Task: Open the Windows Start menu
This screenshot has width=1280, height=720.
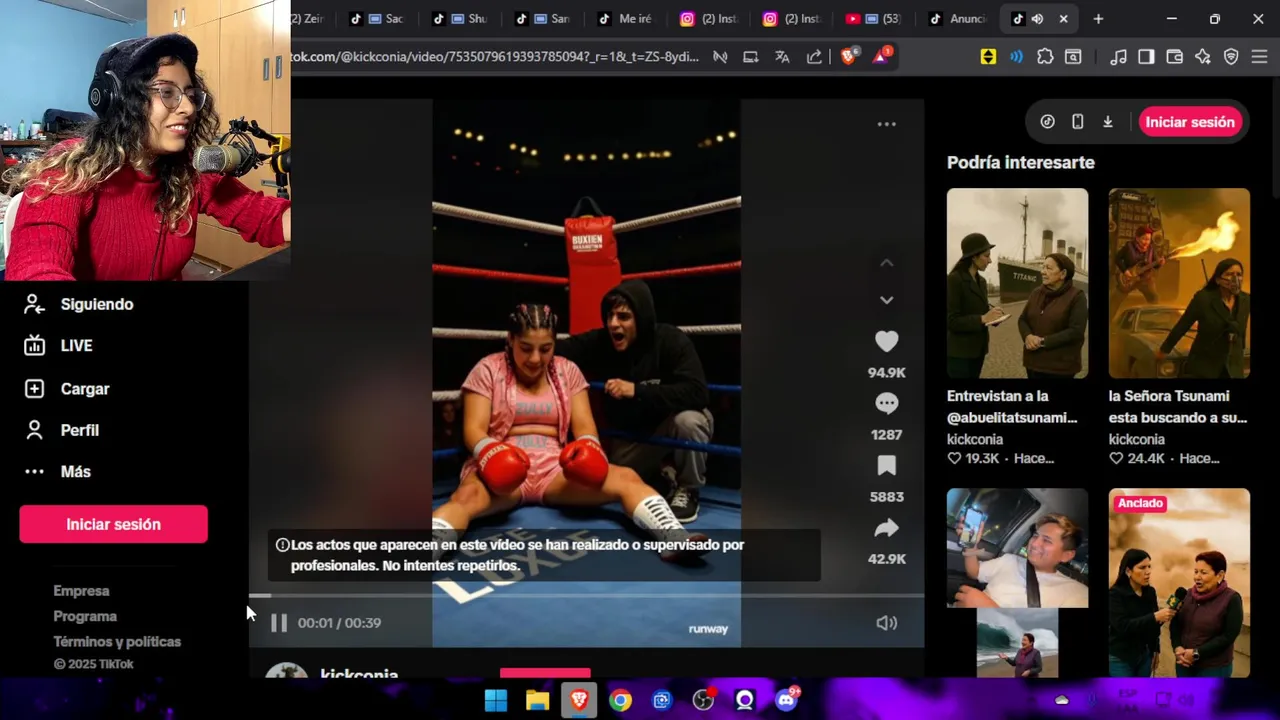Action: pos(496,700)
